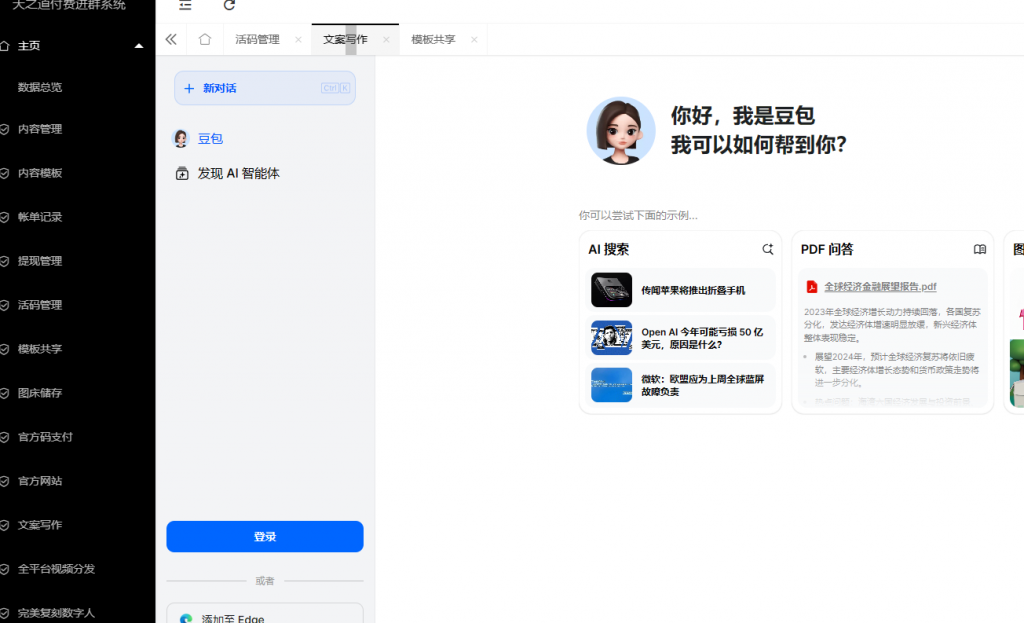Click the AI 搜索 search icon
The height and width of the screenshot is (623, 1024).
(767, 249)
